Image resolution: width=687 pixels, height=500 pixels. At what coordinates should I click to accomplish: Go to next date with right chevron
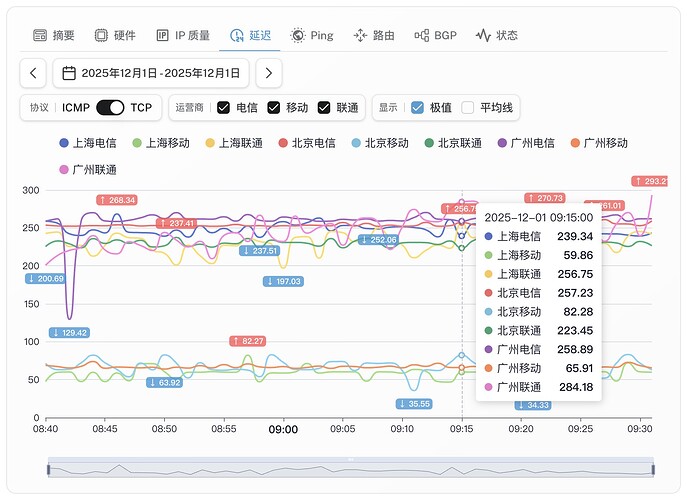tap(269, 73)
